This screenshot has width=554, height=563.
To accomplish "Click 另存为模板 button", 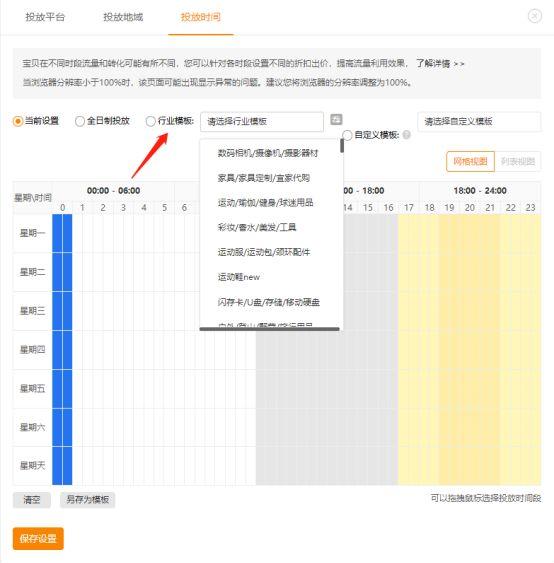I will tap(87, 499).
